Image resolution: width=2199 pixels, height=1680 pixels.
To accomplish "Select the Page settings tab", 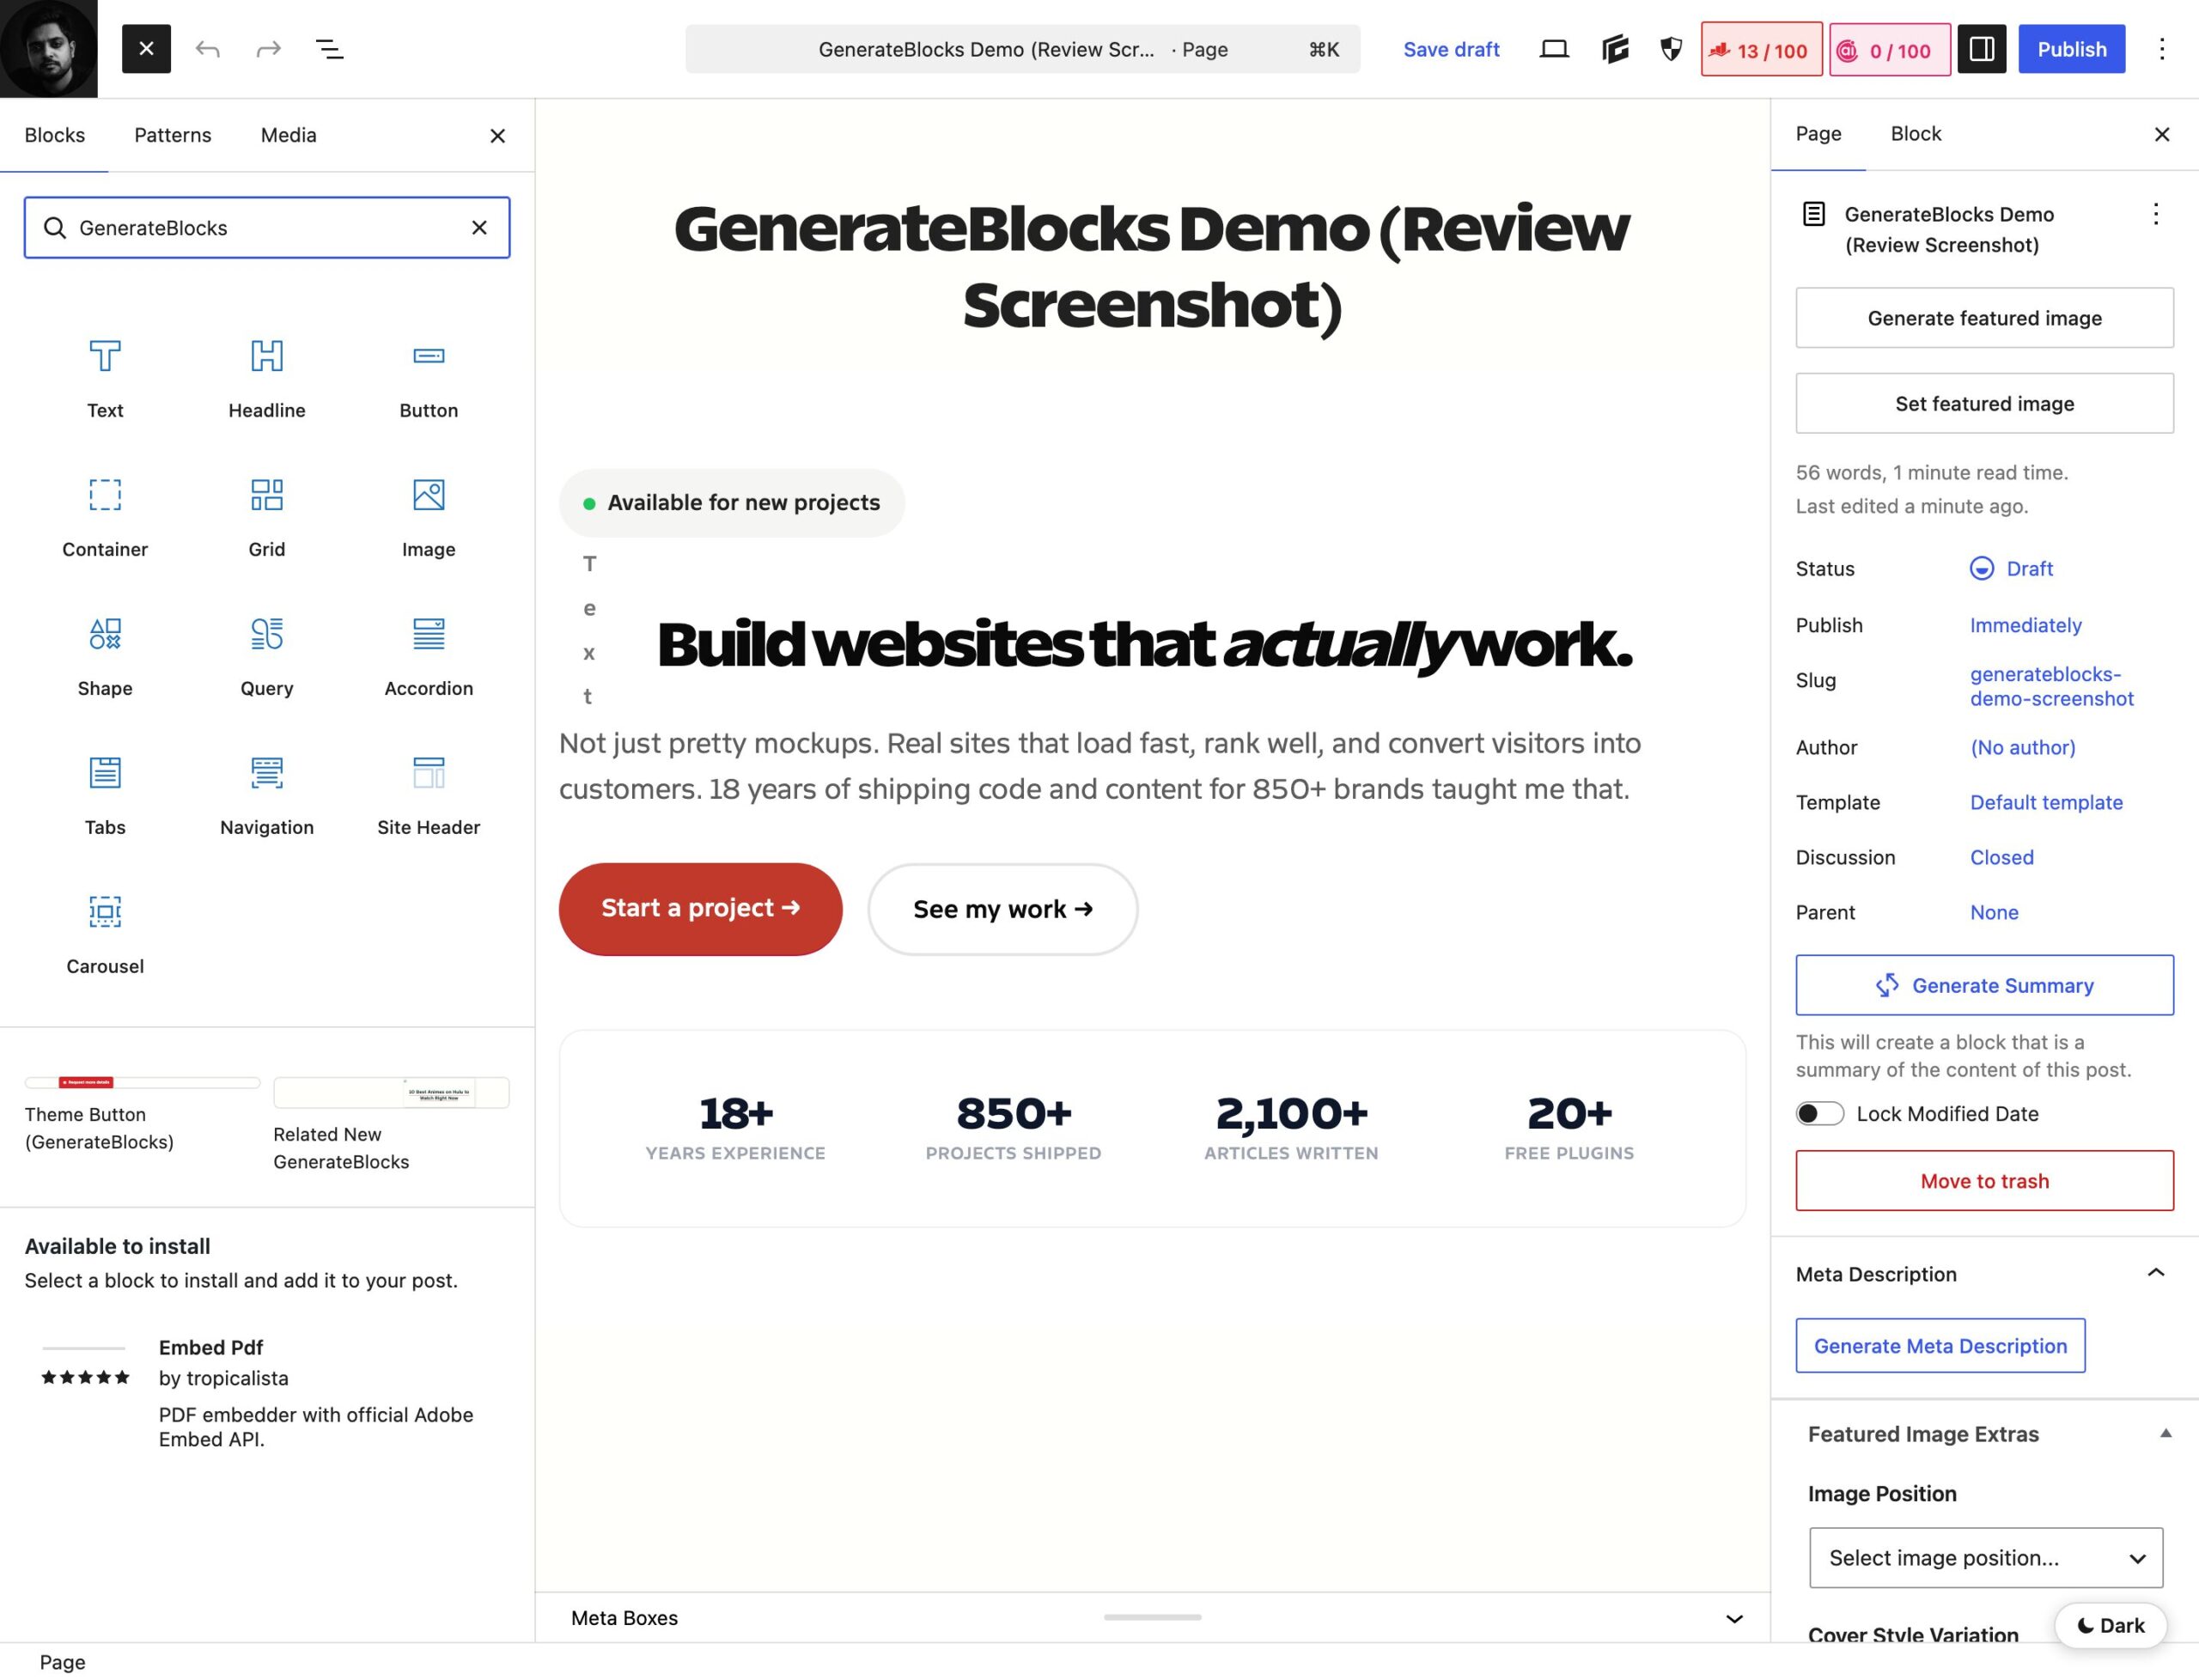I will (1818, 134).
